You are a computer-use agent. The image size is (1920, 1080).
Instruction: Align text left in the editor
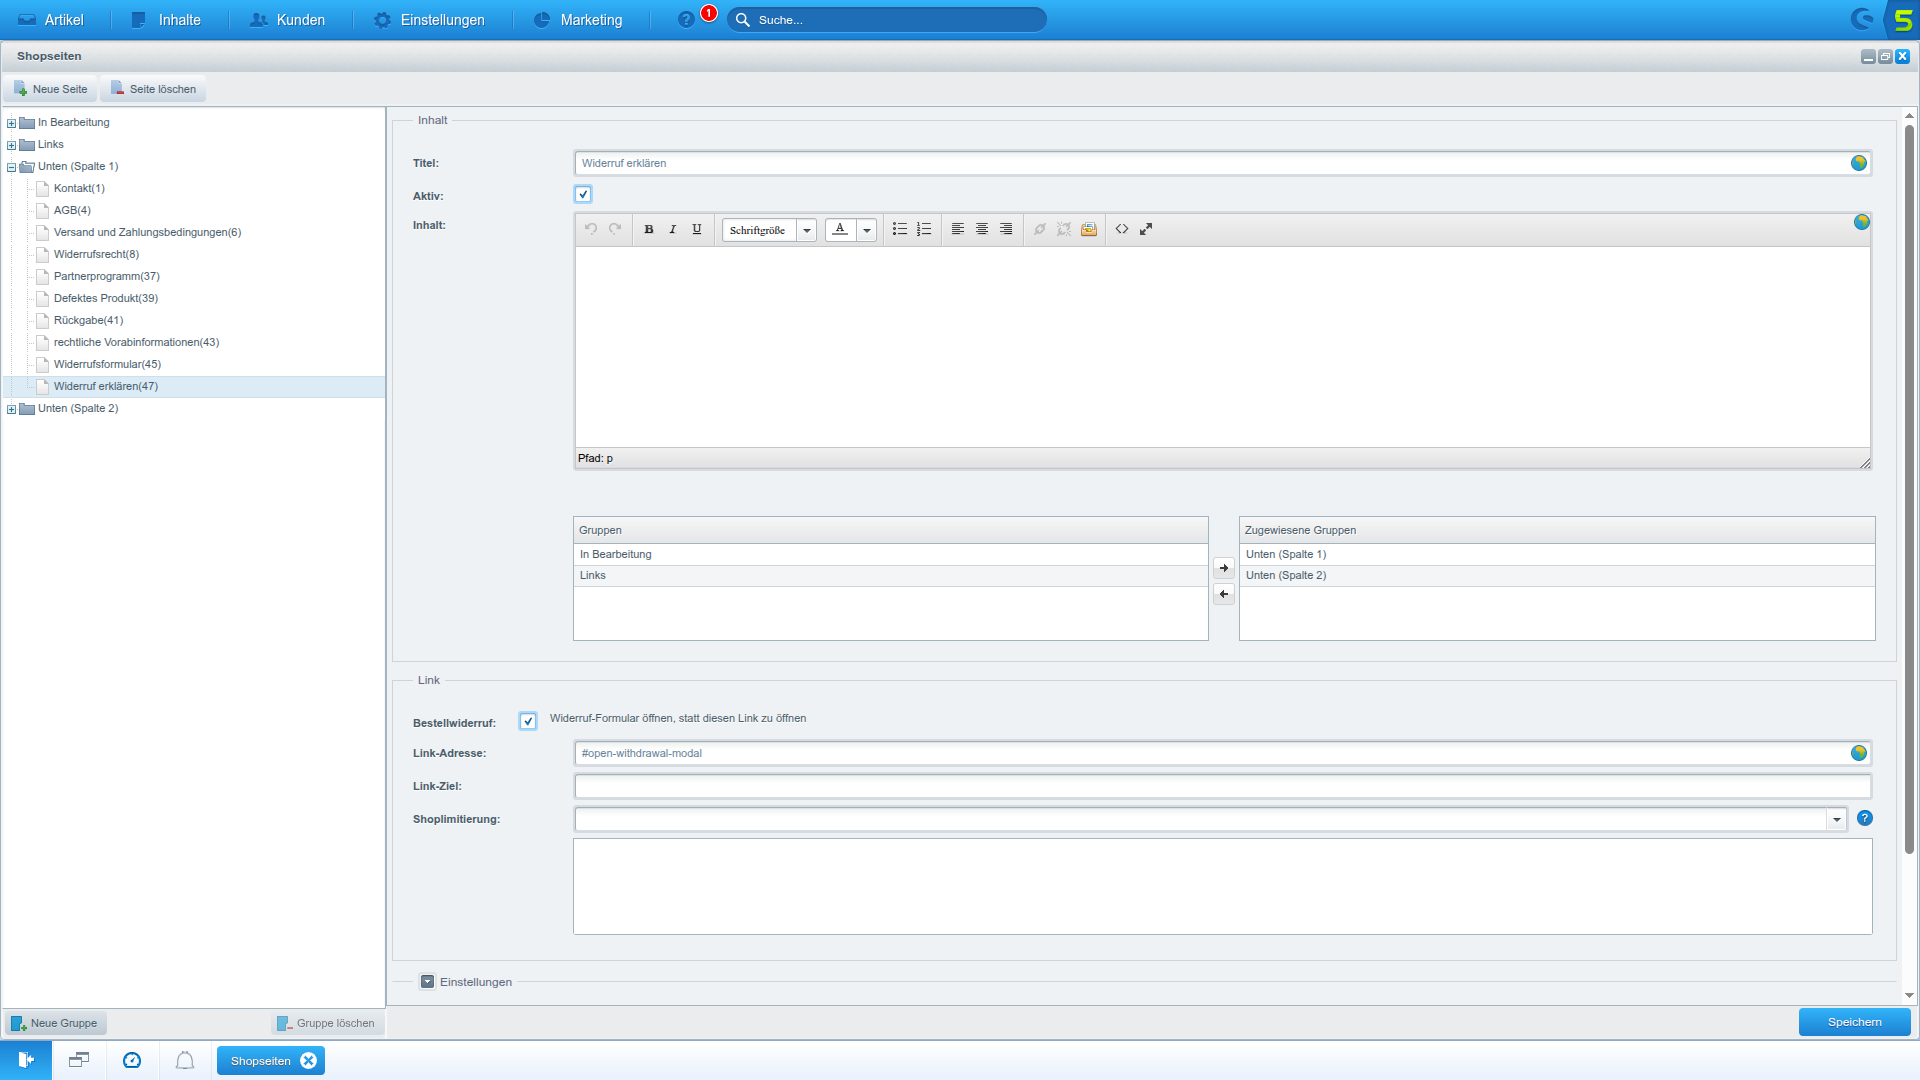pos(958,229)
